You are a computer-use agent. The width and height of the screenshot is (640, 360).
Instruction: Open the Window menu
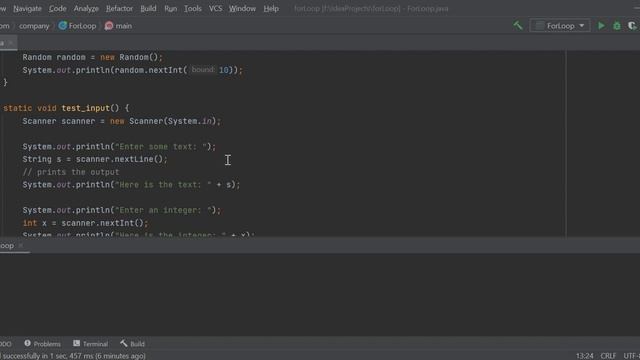pyautogui.click(x=242, y=9)
